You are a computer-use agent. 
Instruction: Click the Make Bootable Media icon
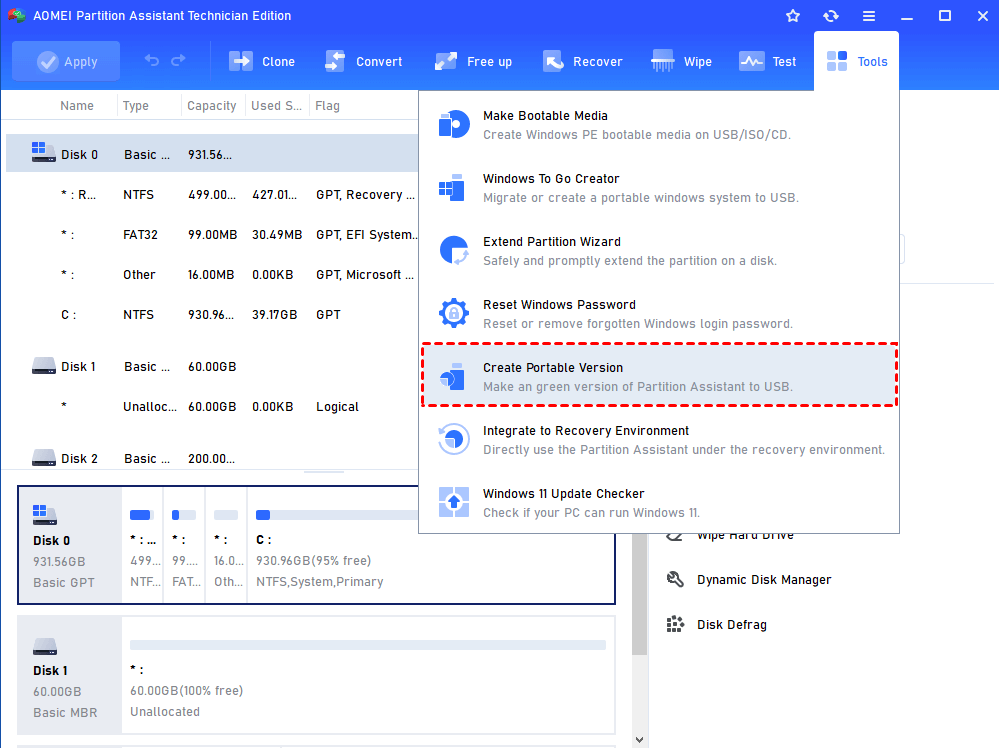tap(454, 124)
